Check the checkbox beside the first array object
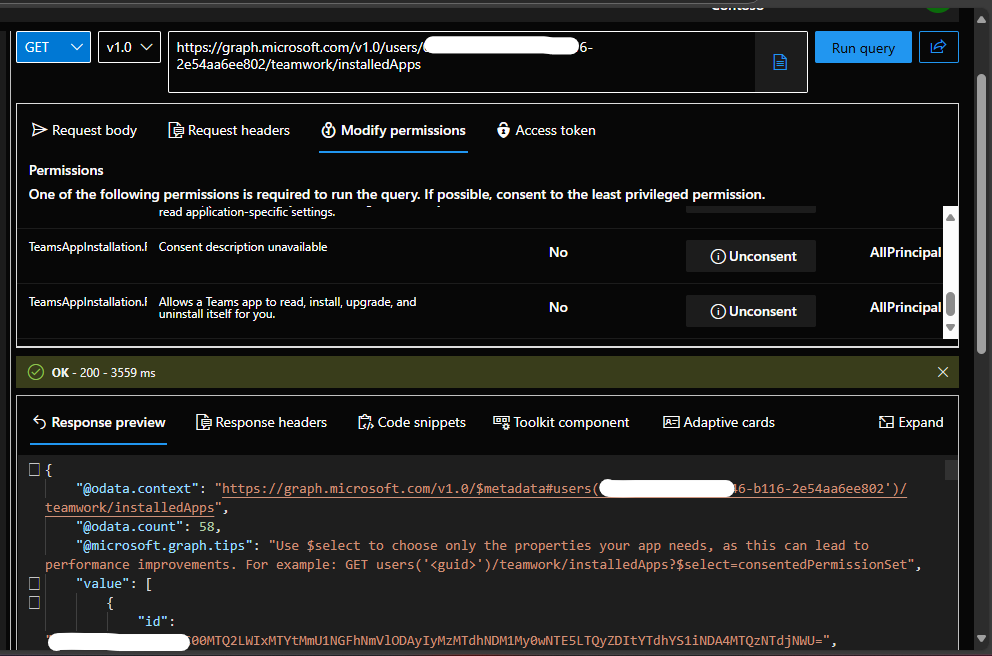The height and width of the screenshot is (656, 992). (34, 602)
